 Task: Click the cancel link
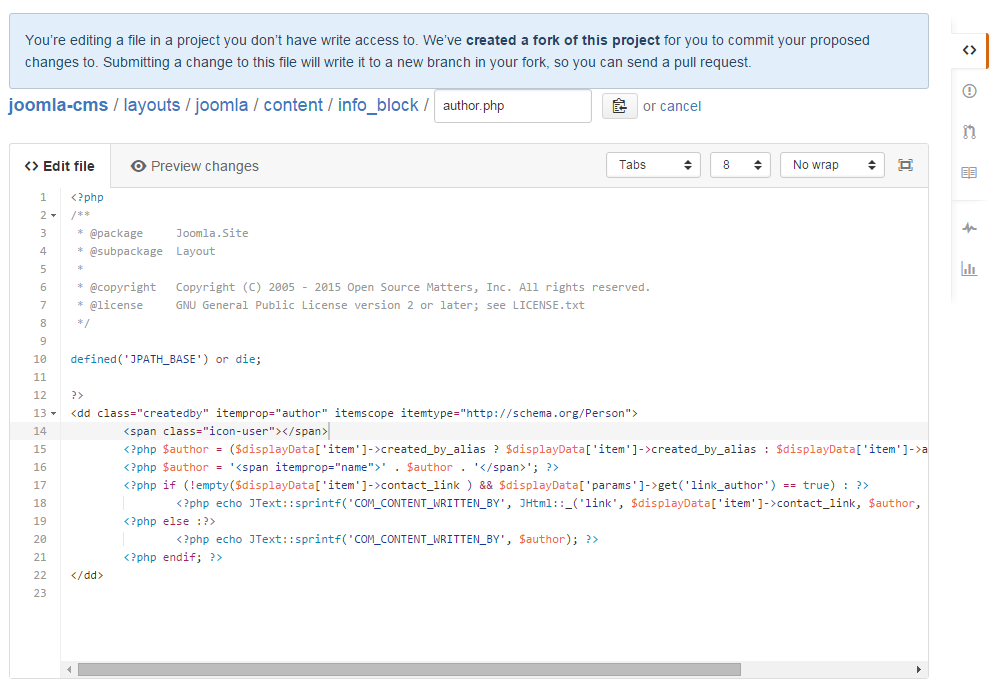pos(680,106)
